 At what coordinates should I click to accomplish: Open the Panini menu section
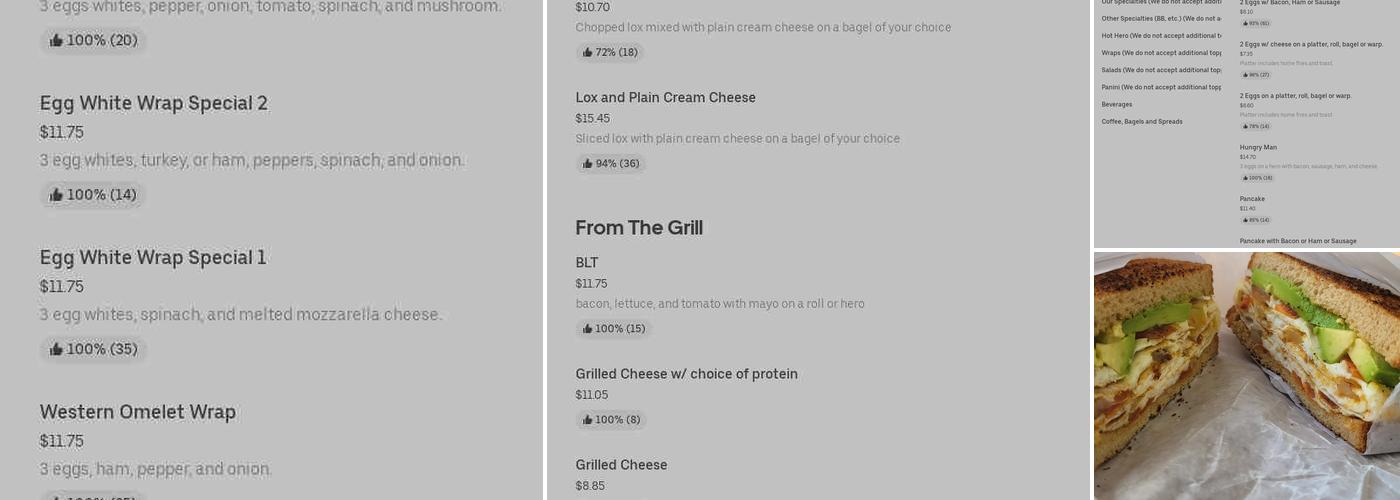pos(1160,87)
